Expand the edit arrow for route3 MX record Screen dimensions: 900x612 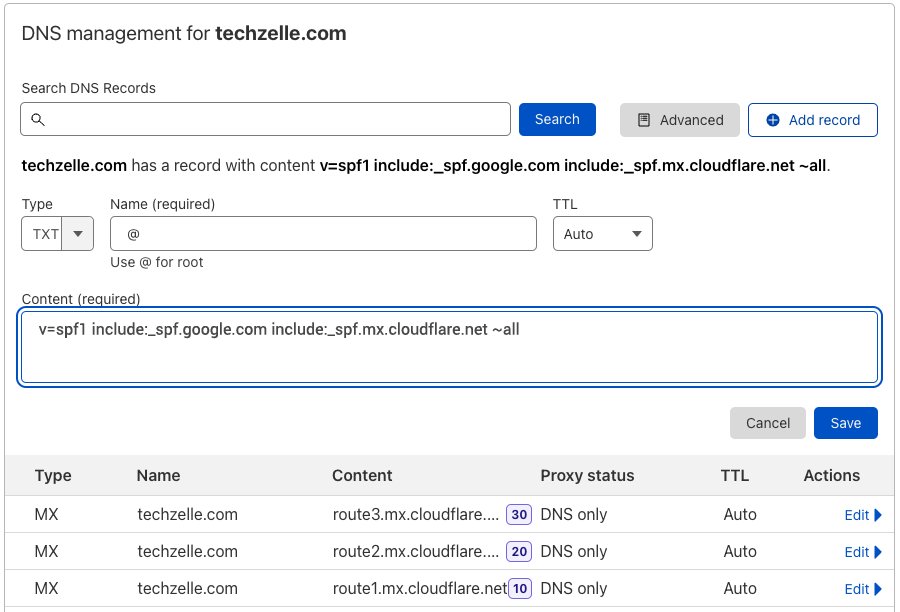[878, 515]
